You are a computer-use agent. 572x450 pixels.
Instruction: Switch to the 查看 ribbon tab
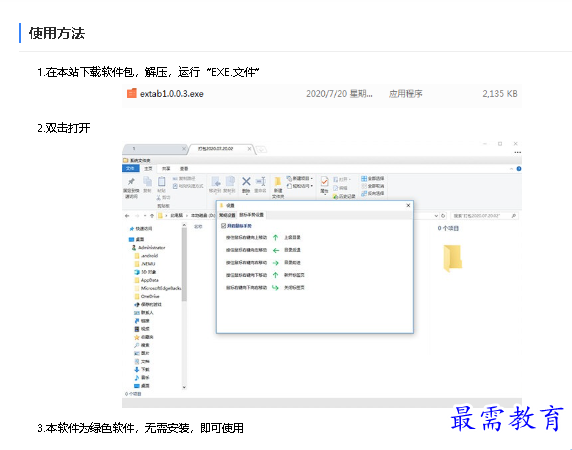(x=184, y=168)
